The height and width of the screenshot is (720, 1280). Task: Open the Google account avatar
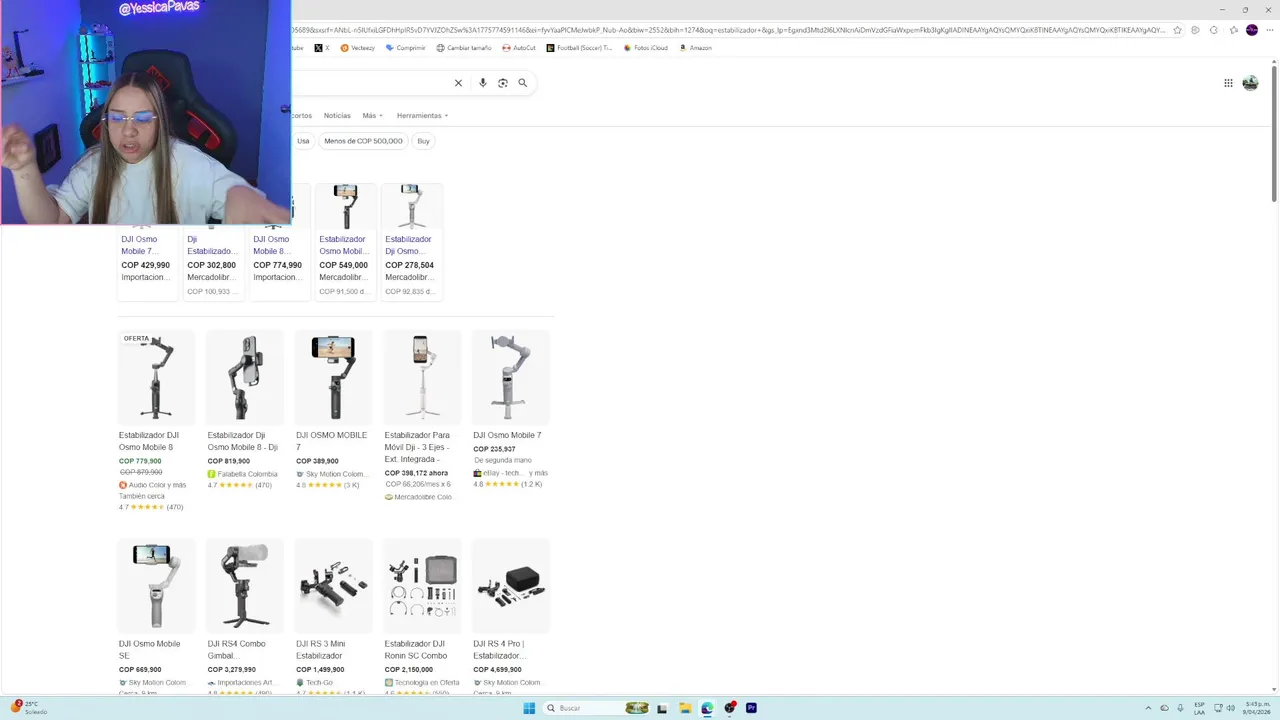(1250, 83)
